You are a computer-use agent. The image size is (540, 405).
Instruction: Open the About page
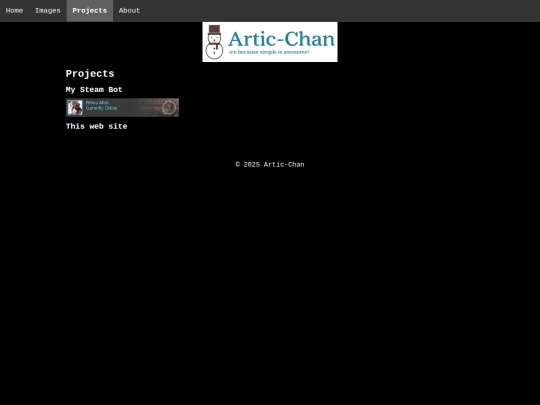tap(129, 11)
